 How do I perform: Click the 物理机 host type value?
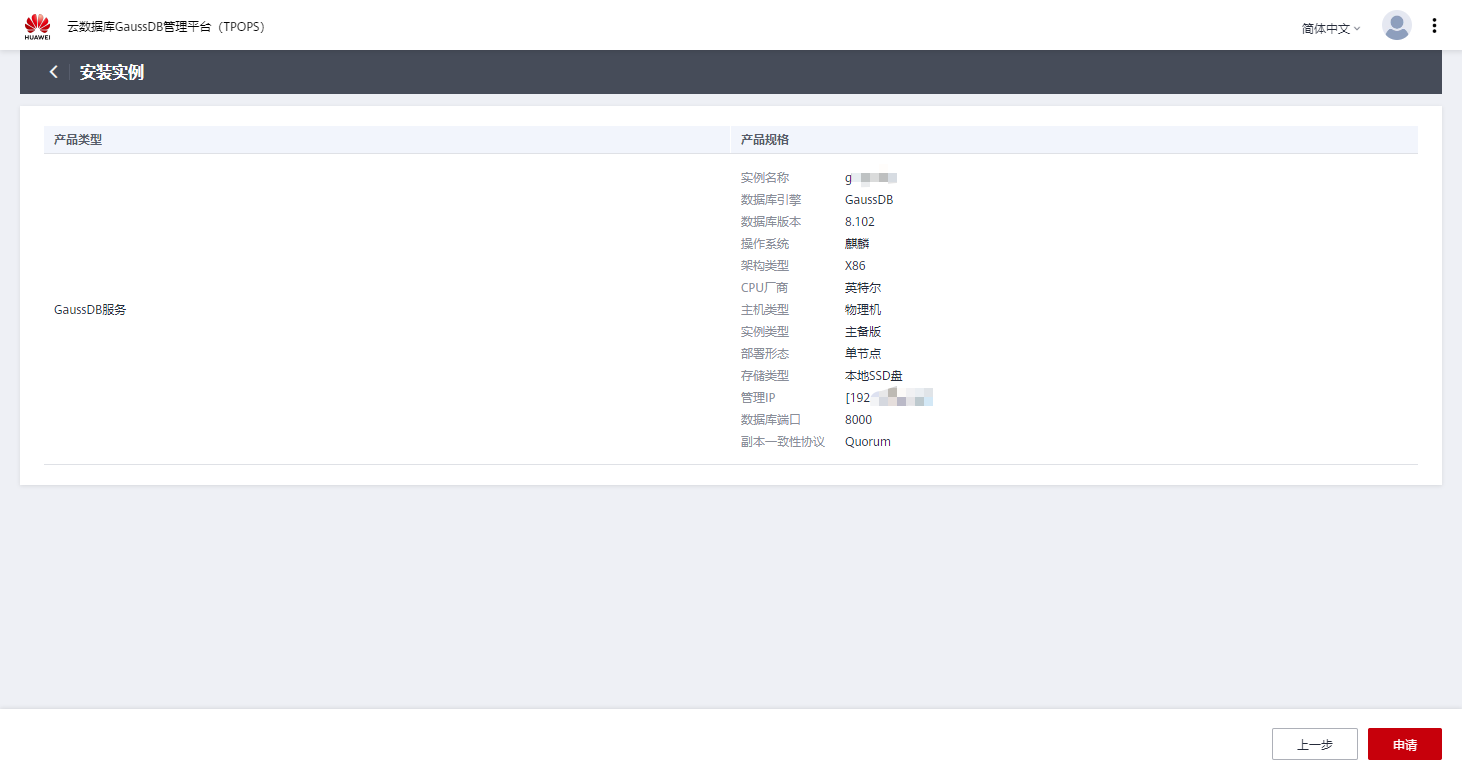tap(863, 310)
